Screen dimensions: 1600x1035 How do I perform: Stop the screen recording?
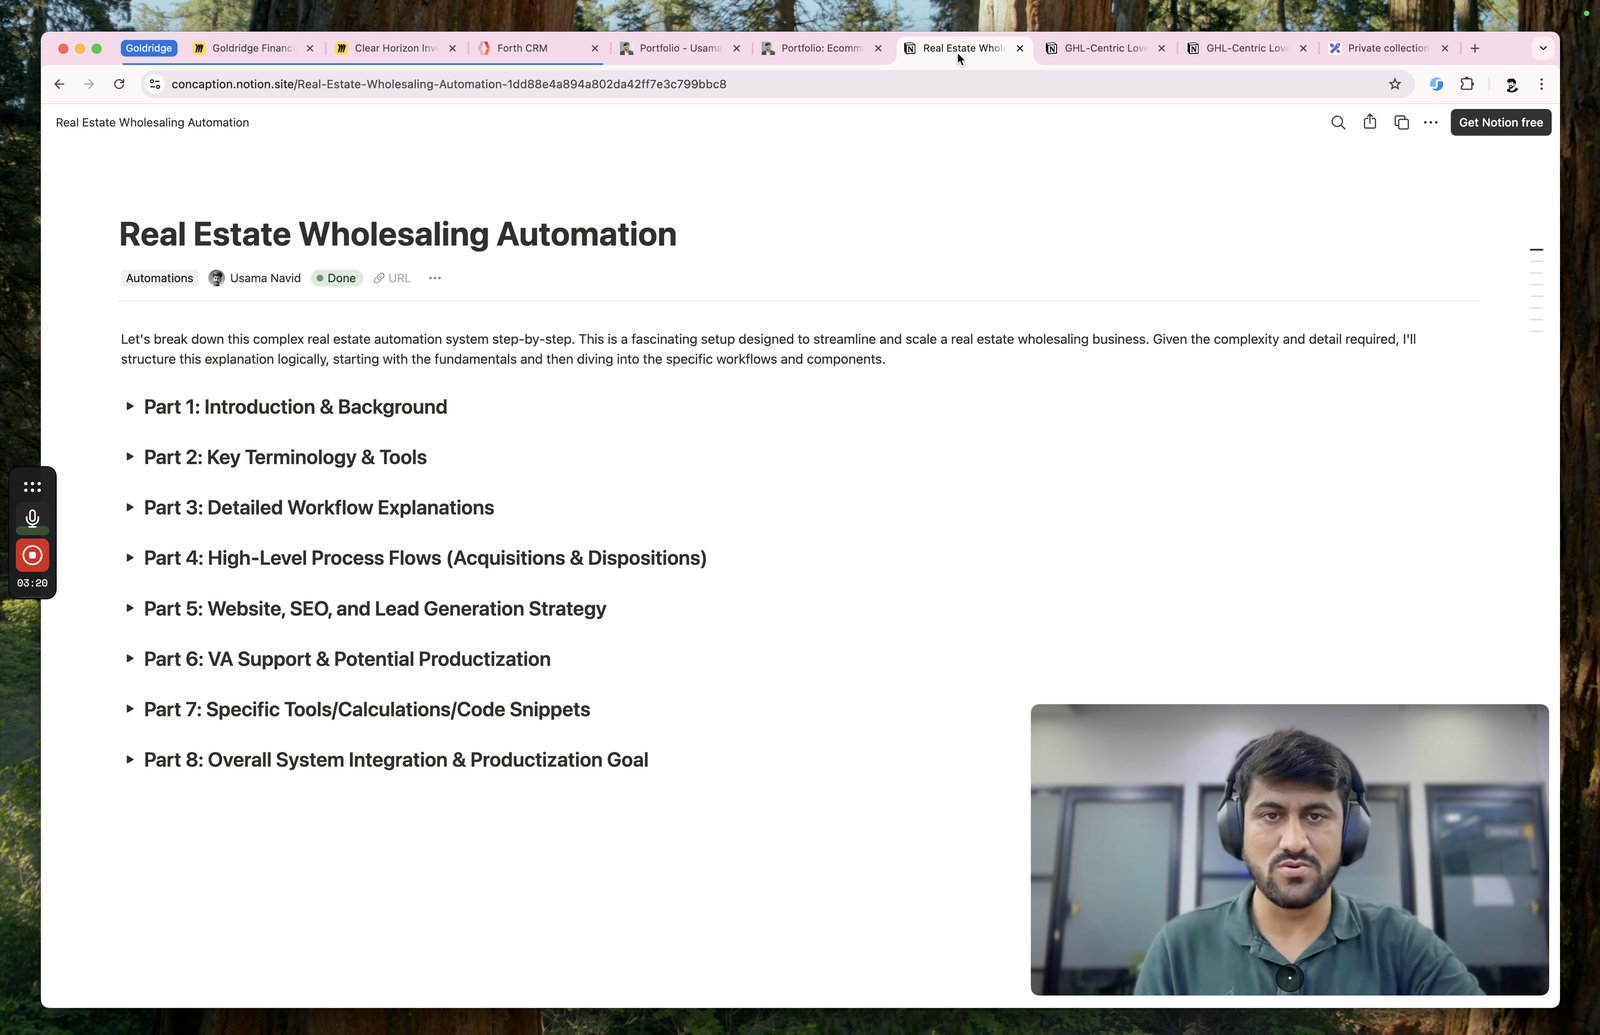32,555
